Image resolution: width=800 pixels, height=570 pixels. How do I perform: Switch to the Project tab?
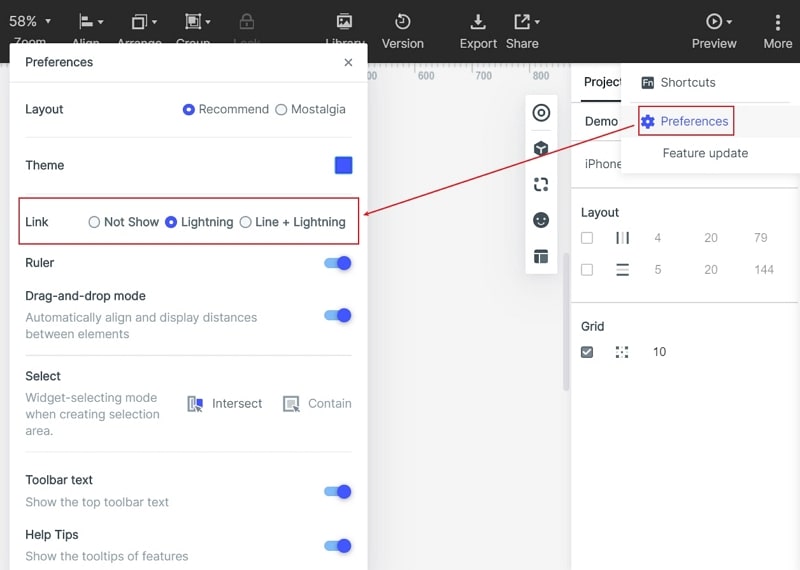(602, 82)
